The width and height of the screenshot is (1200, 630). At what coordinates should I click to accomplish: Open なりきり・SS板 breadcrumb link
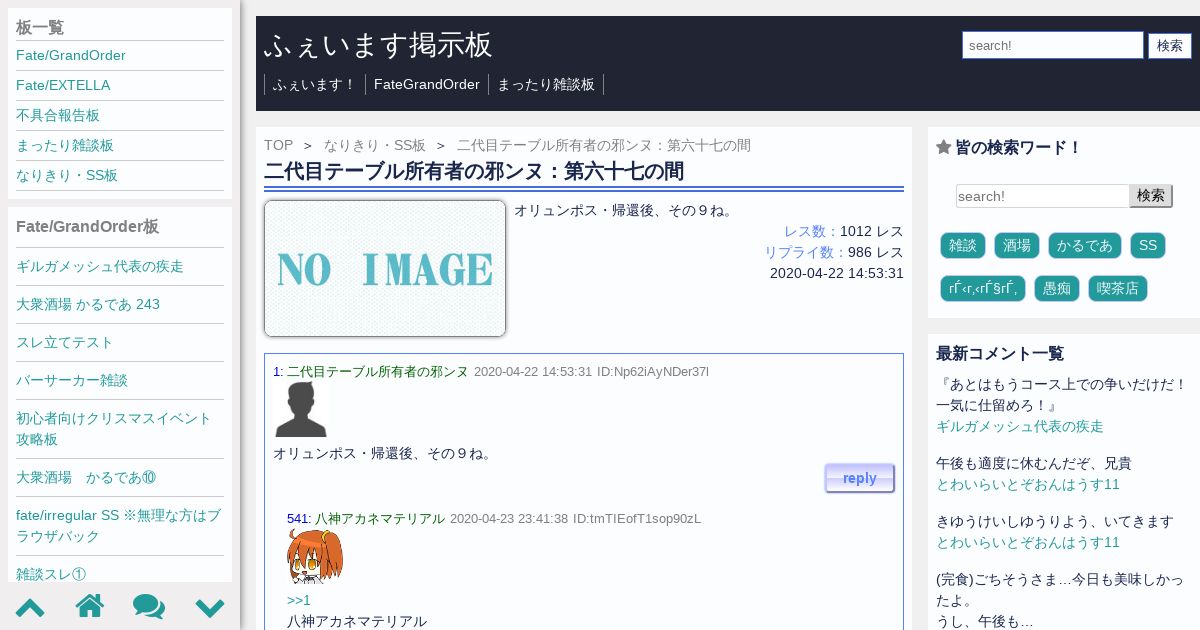click(x=375, y=145)
